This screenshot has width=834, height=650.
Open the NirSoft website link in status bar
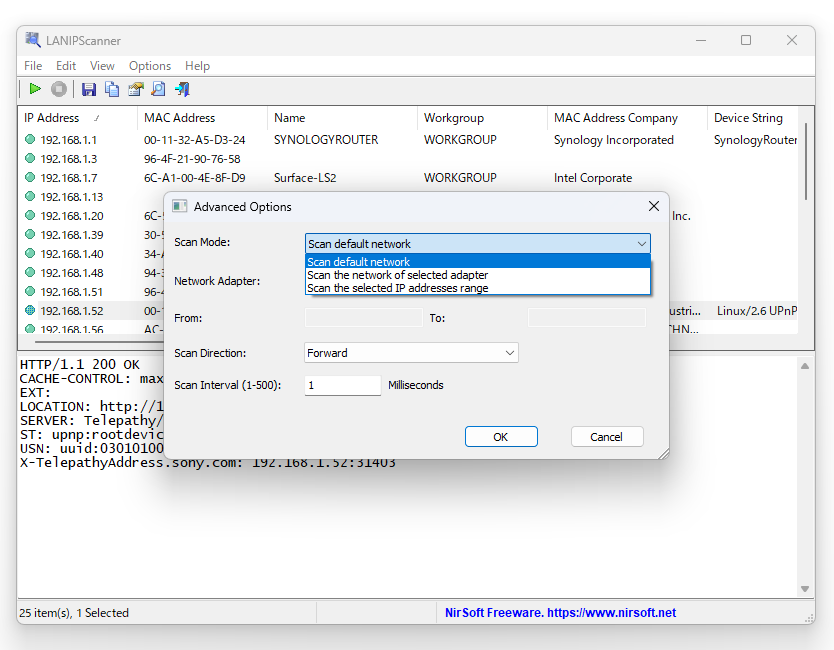pyautogui.click(x=560, y=613)
